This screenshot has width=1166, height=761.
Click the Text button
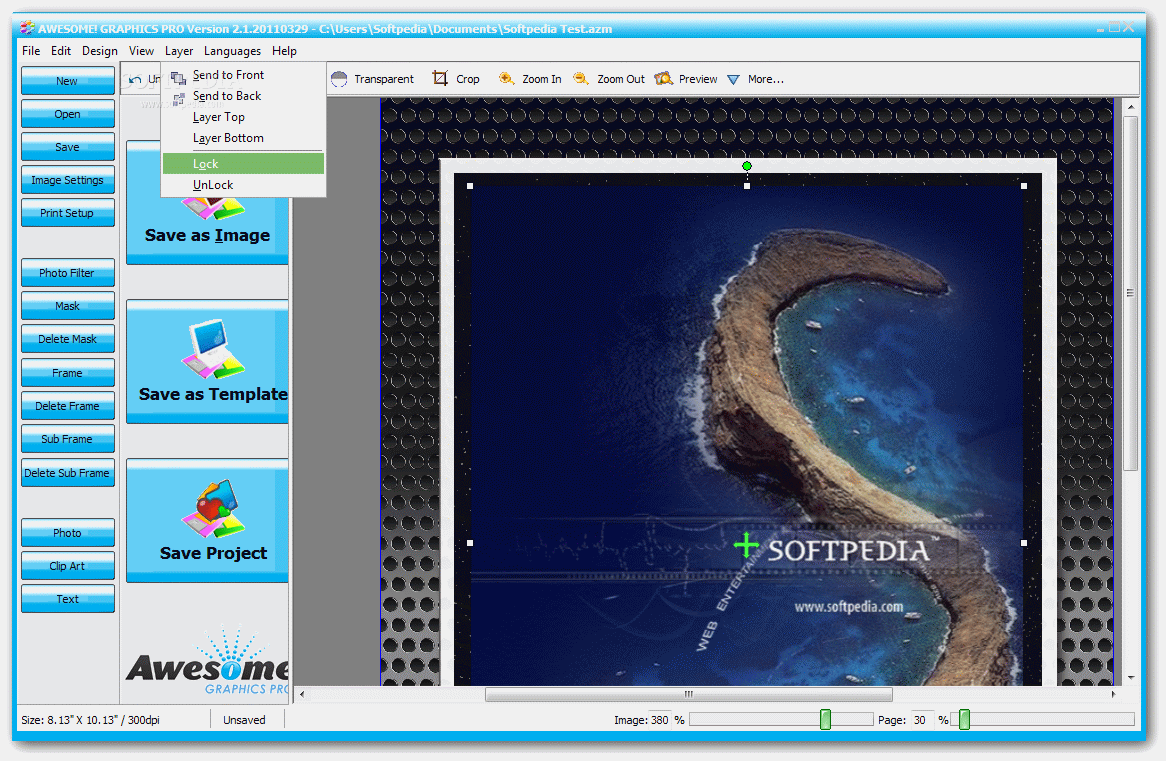(x=68, y=599)
